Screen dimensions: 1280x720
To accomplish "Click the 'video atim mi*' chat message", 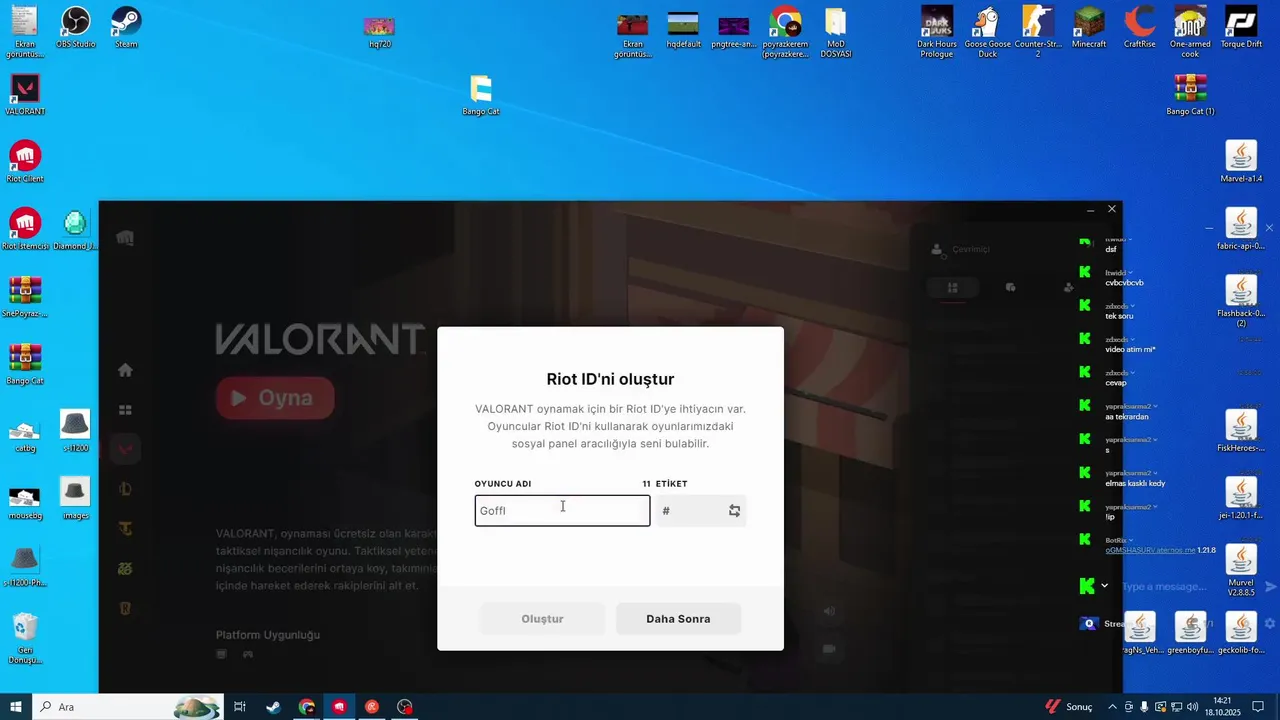I will (1130, 349).
